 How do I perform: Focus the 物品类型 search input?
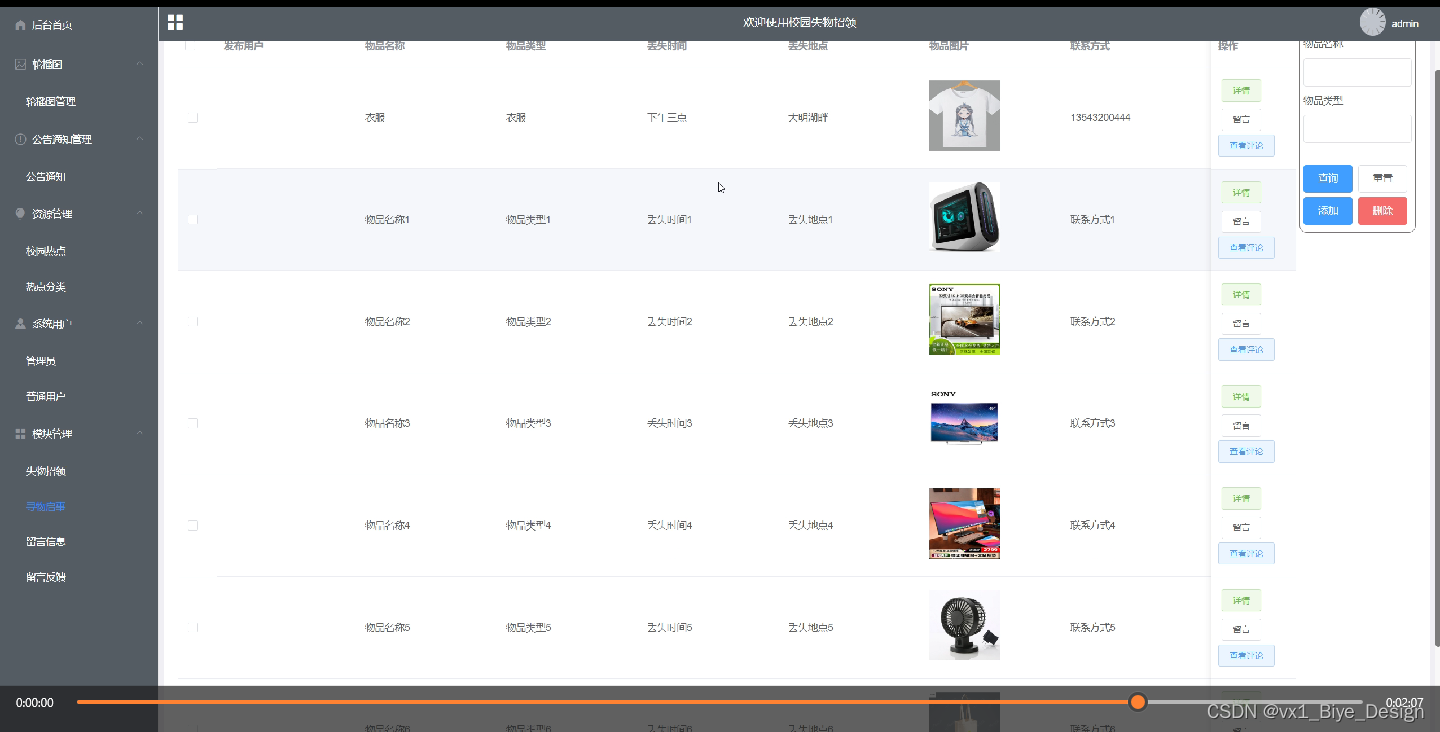(1357, 129)
